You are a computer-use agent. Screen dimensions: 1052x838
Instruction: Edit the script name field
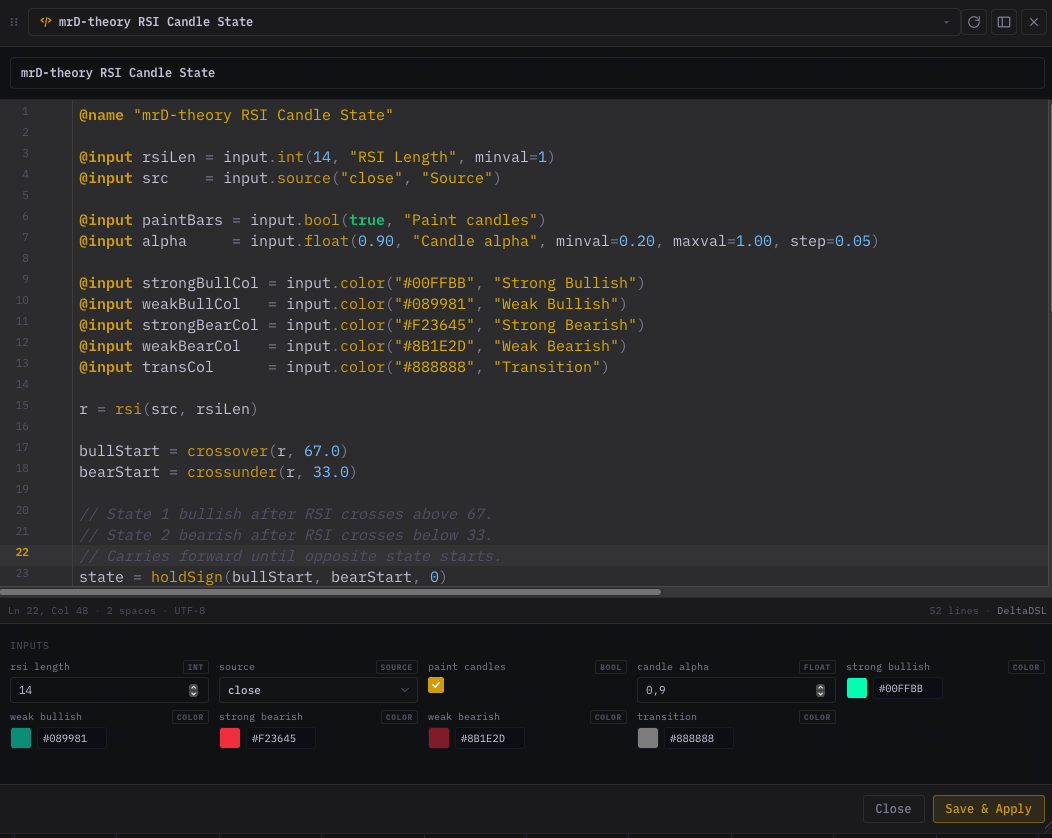pos(527,72)
